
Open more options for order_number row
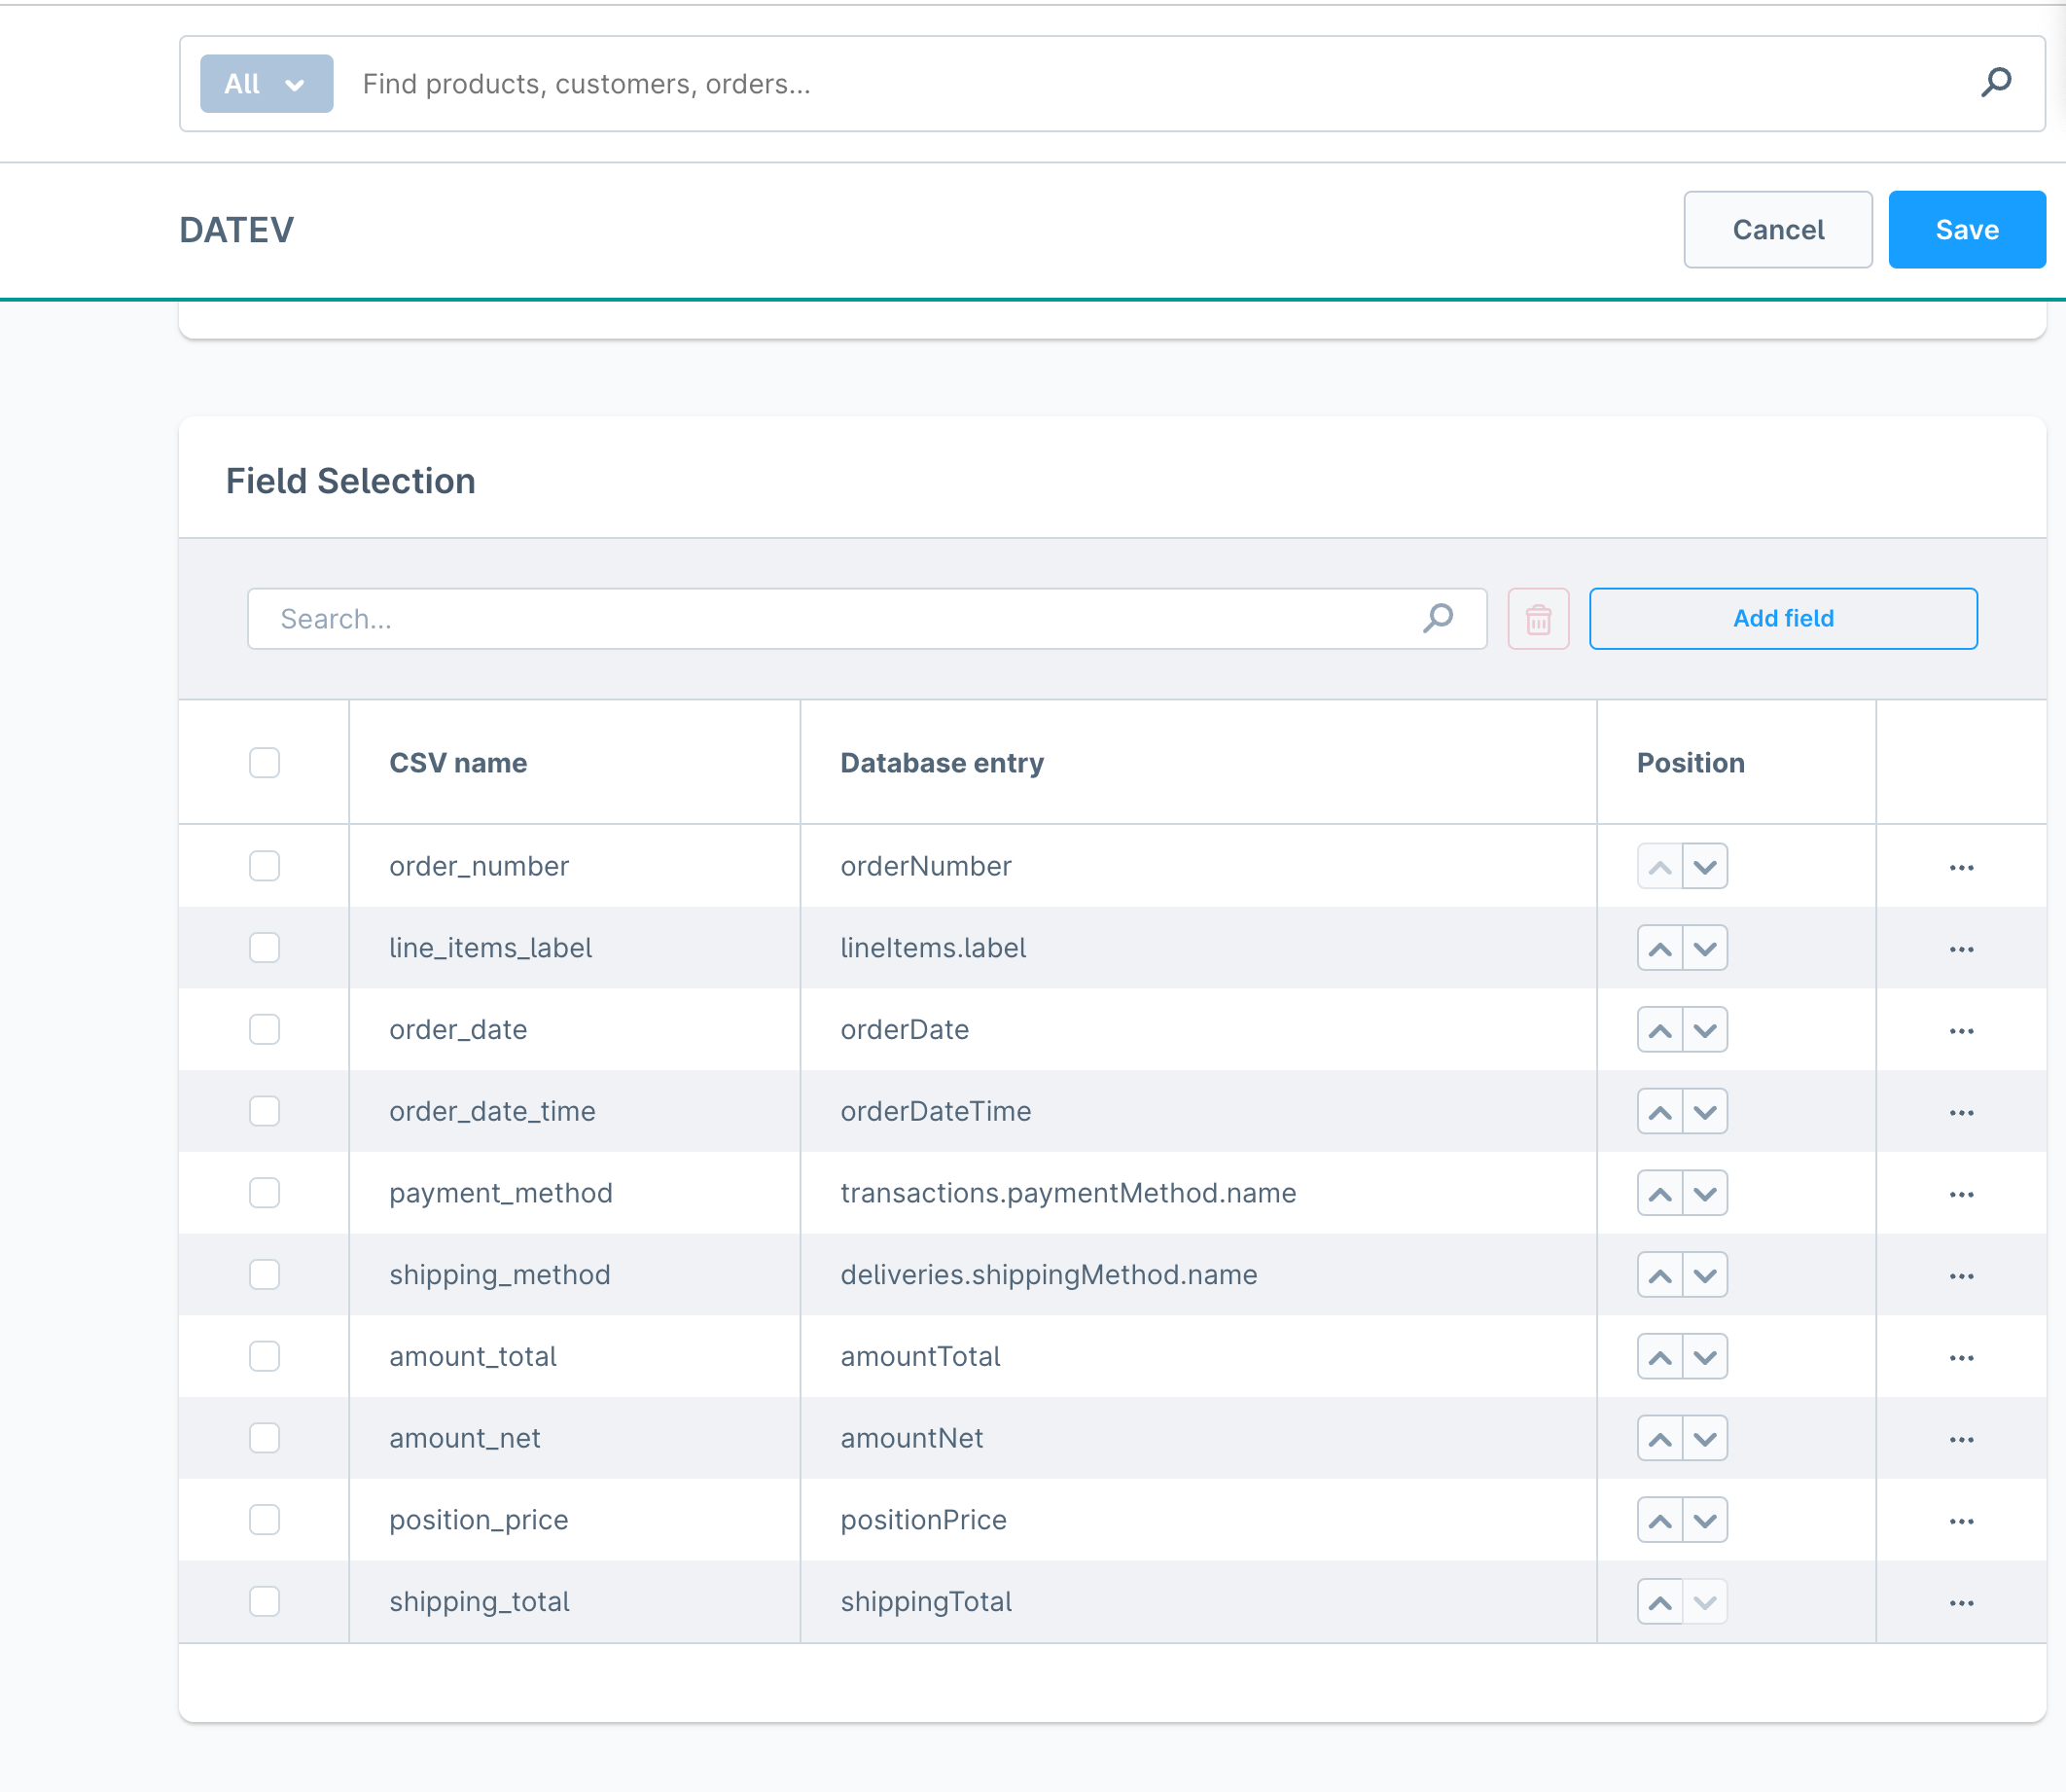(1961, 867)
